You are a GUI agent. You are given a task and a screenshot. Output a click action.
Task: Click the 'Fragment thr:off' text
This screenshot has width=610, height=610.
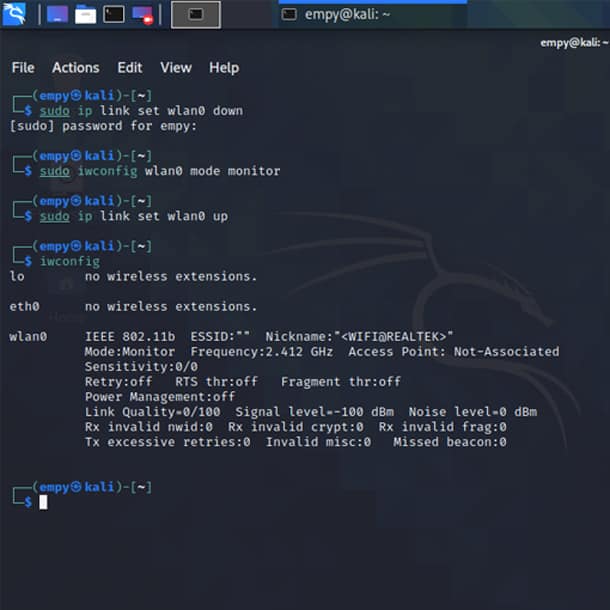click(x=341, y=382)
